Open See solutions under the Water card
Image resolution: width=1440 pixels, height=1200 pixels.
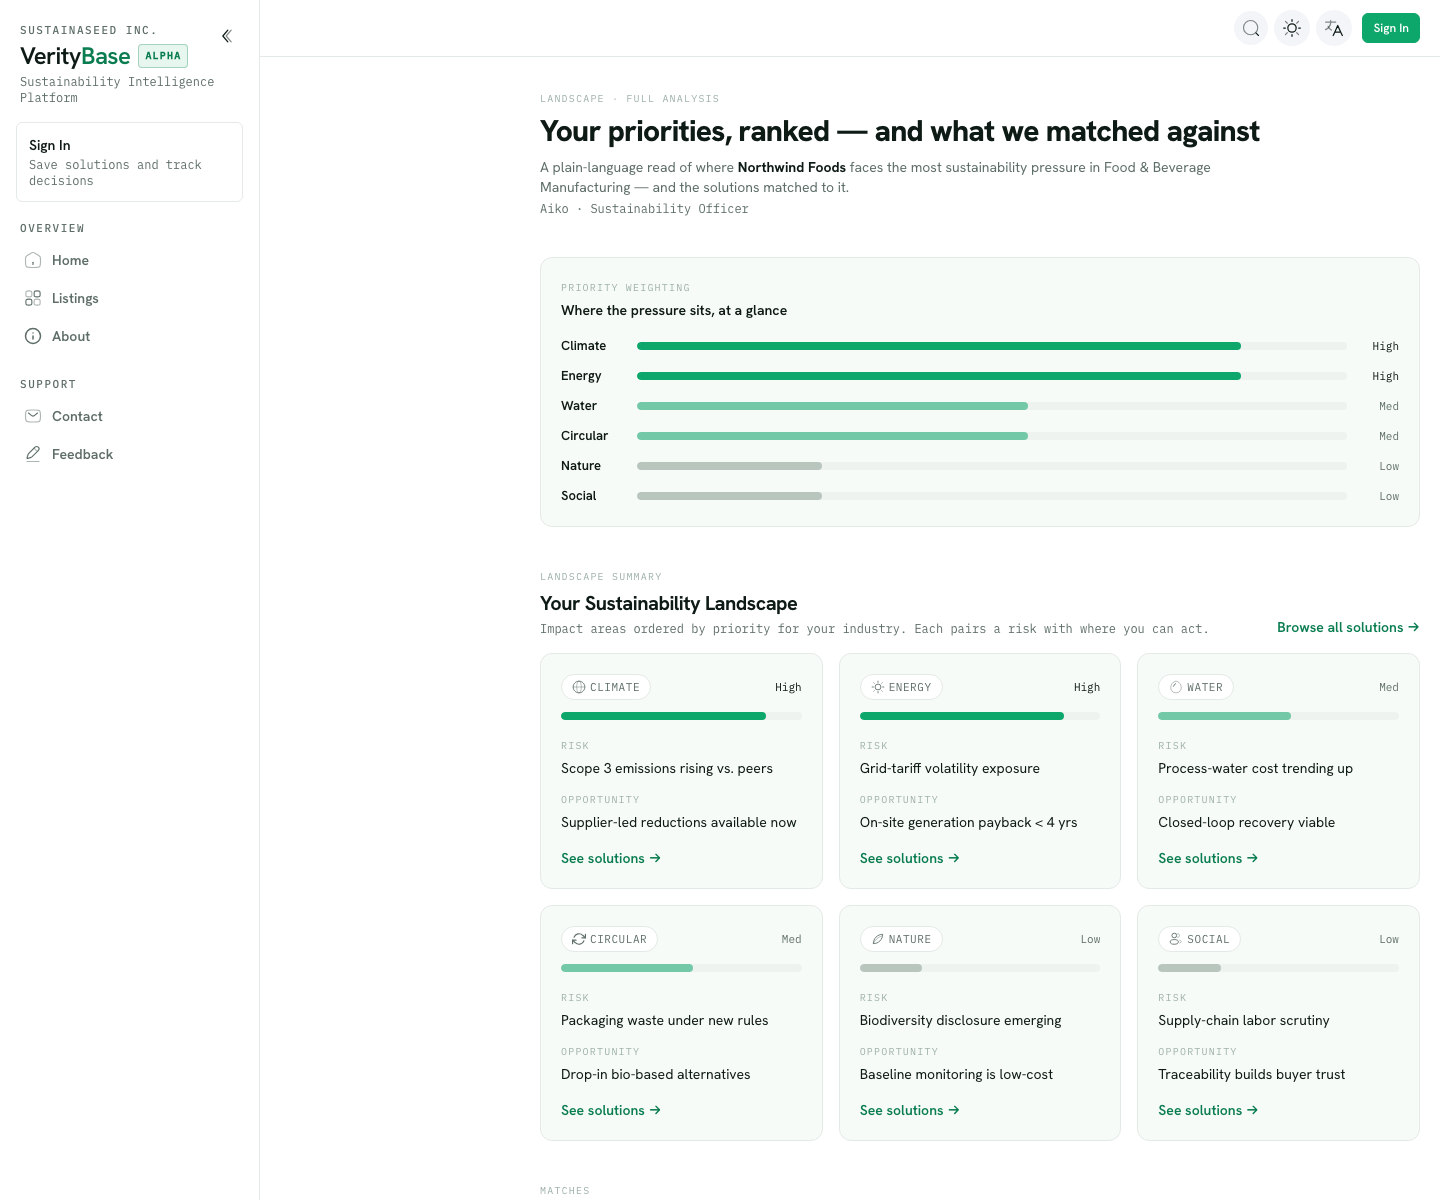point(1208,858)
